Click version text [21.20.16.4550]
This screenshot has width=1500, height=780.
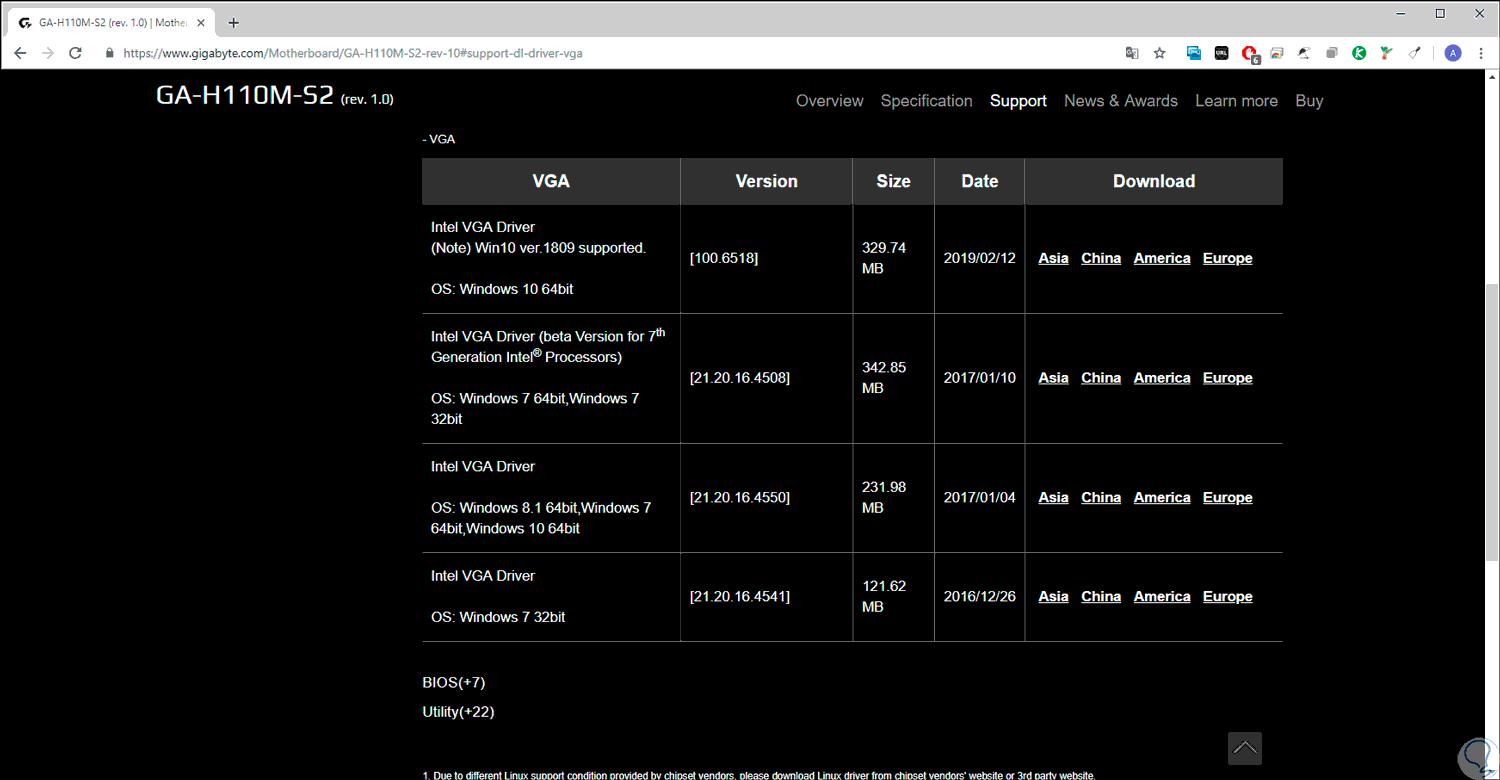click(740, 497)
